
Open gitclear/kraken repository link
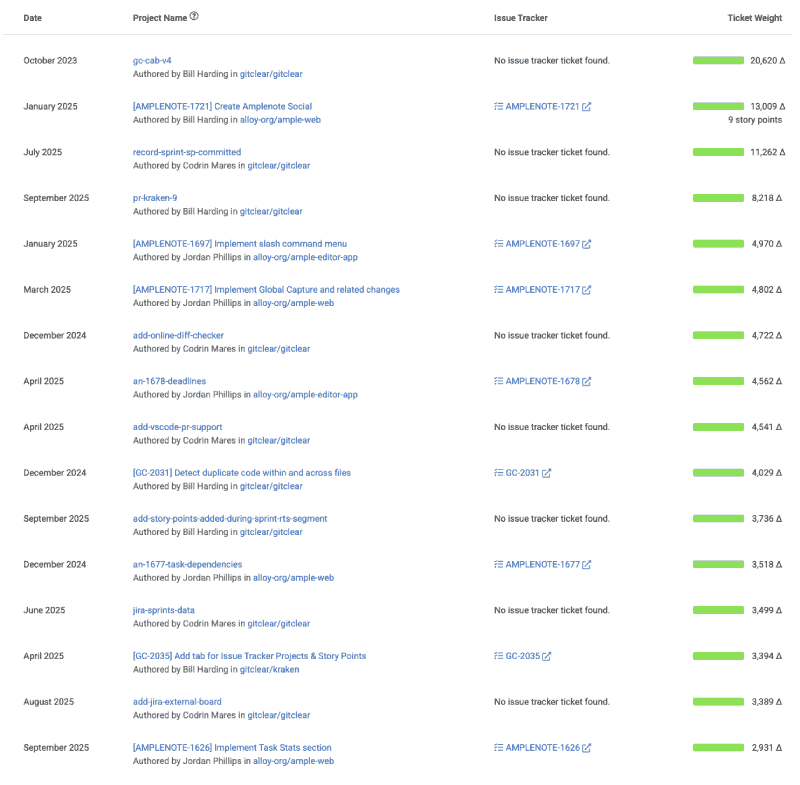pos(270,669)
